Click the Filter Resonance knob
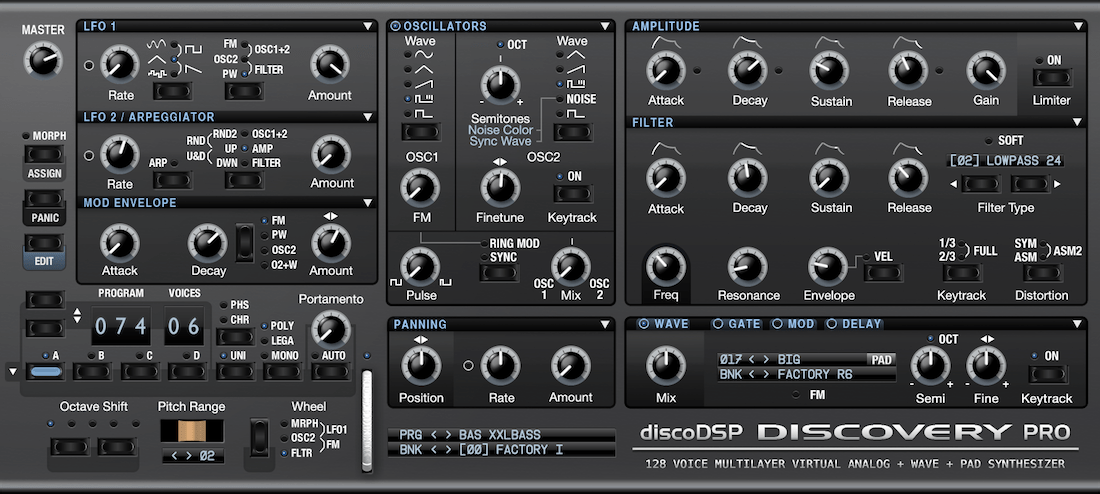Screen dimensions: 1100x494 point(748,267)
